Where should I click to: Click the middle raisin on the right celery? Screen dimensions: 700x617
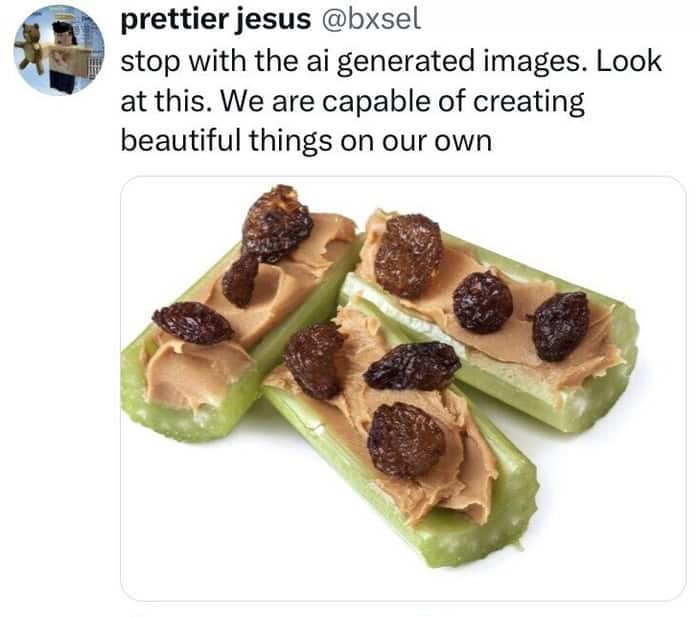pyautogui.click(x=482, y=301)
